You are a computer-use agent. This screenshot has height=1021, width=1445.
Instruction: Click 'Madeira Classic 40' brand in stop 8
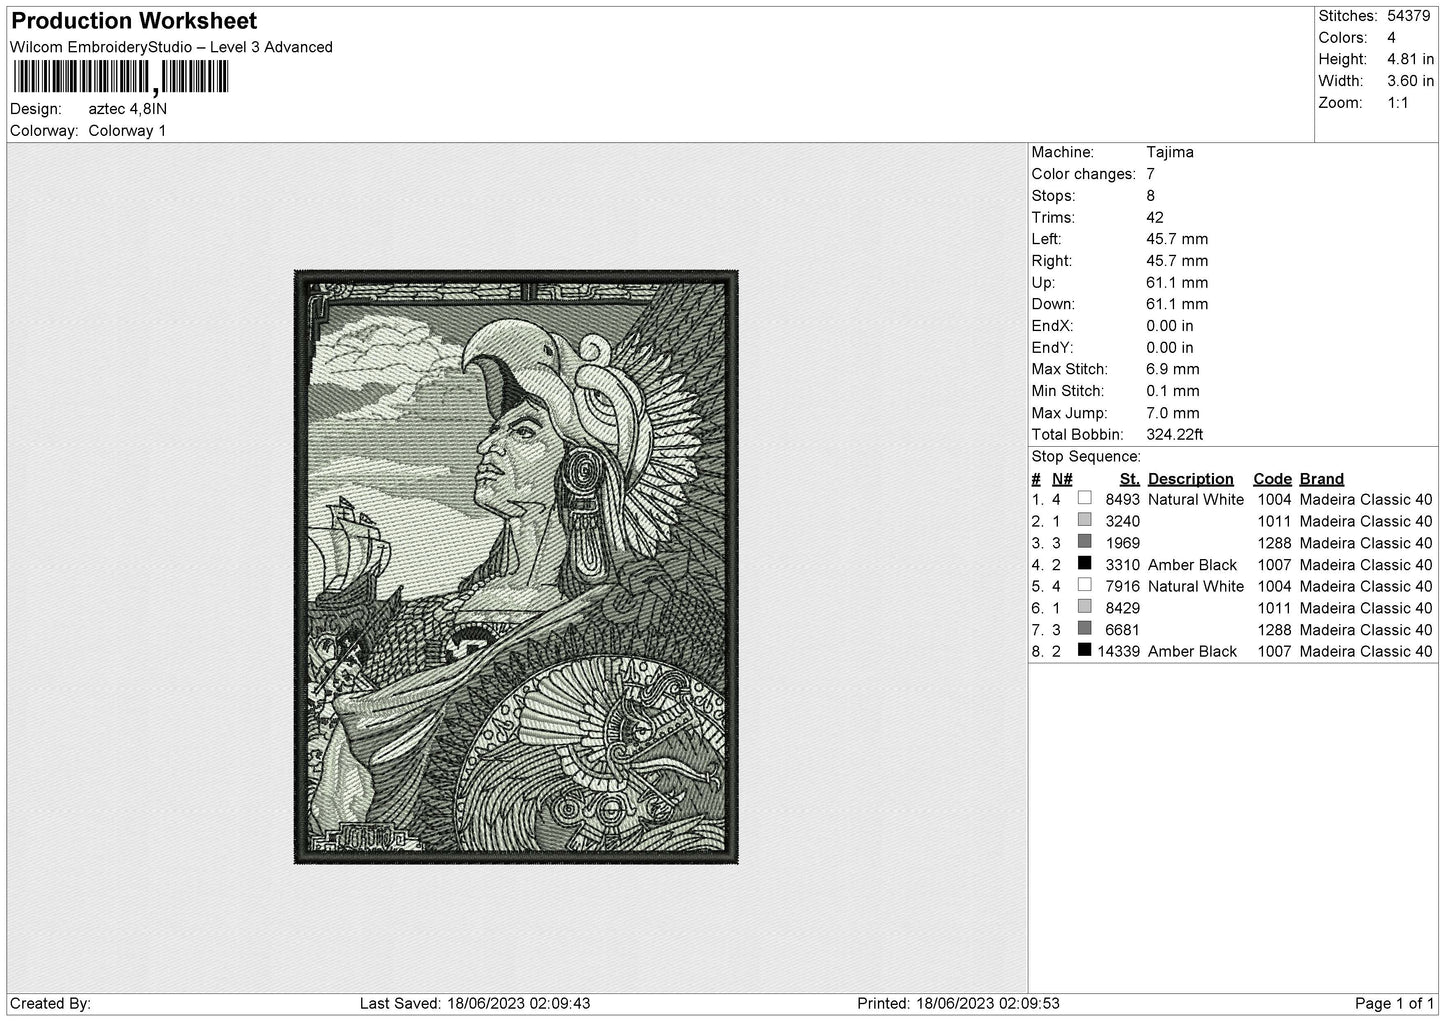(1366, 652)
